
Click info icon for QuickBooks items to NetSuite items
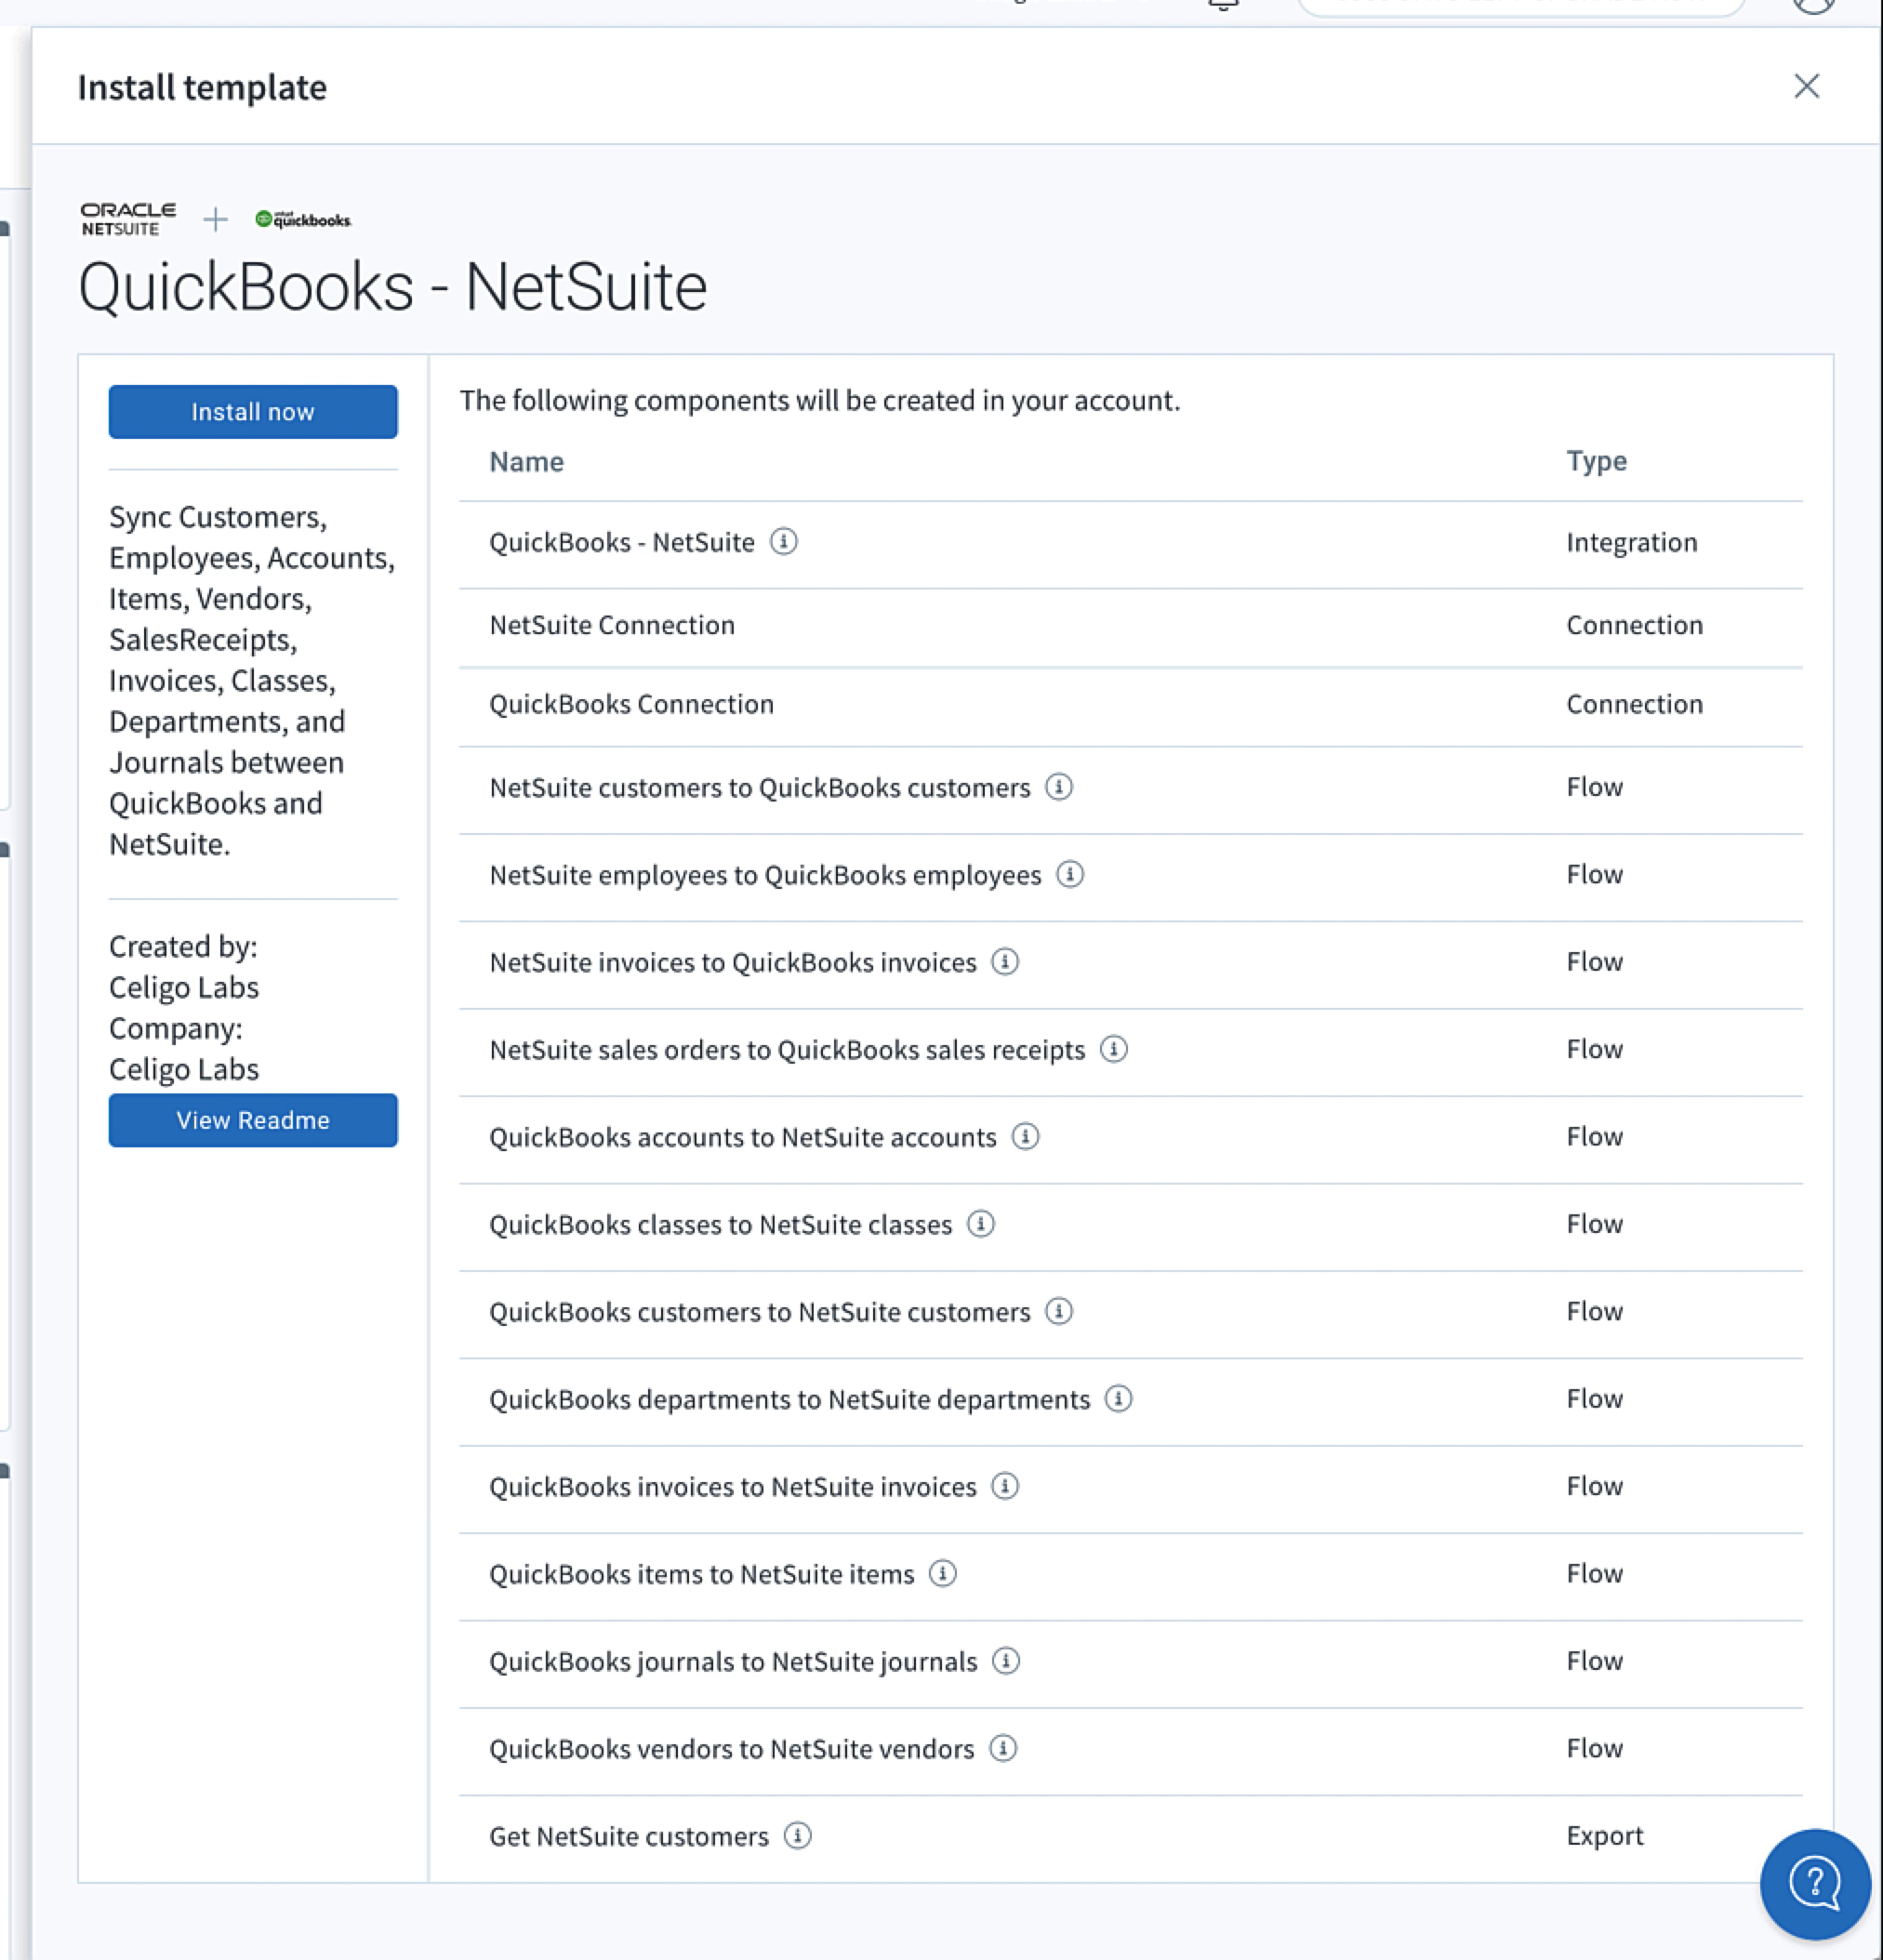point(943,1573)
